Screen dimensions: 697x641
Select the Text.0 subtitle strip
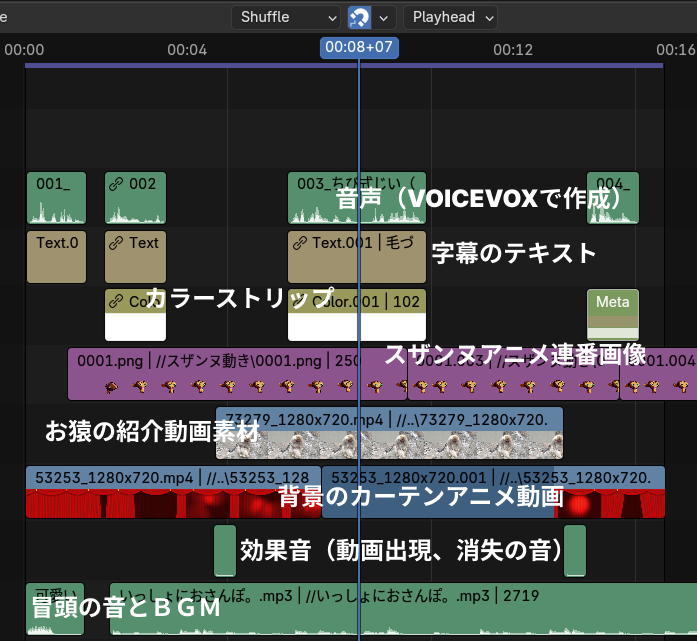(x=56, y=257)
